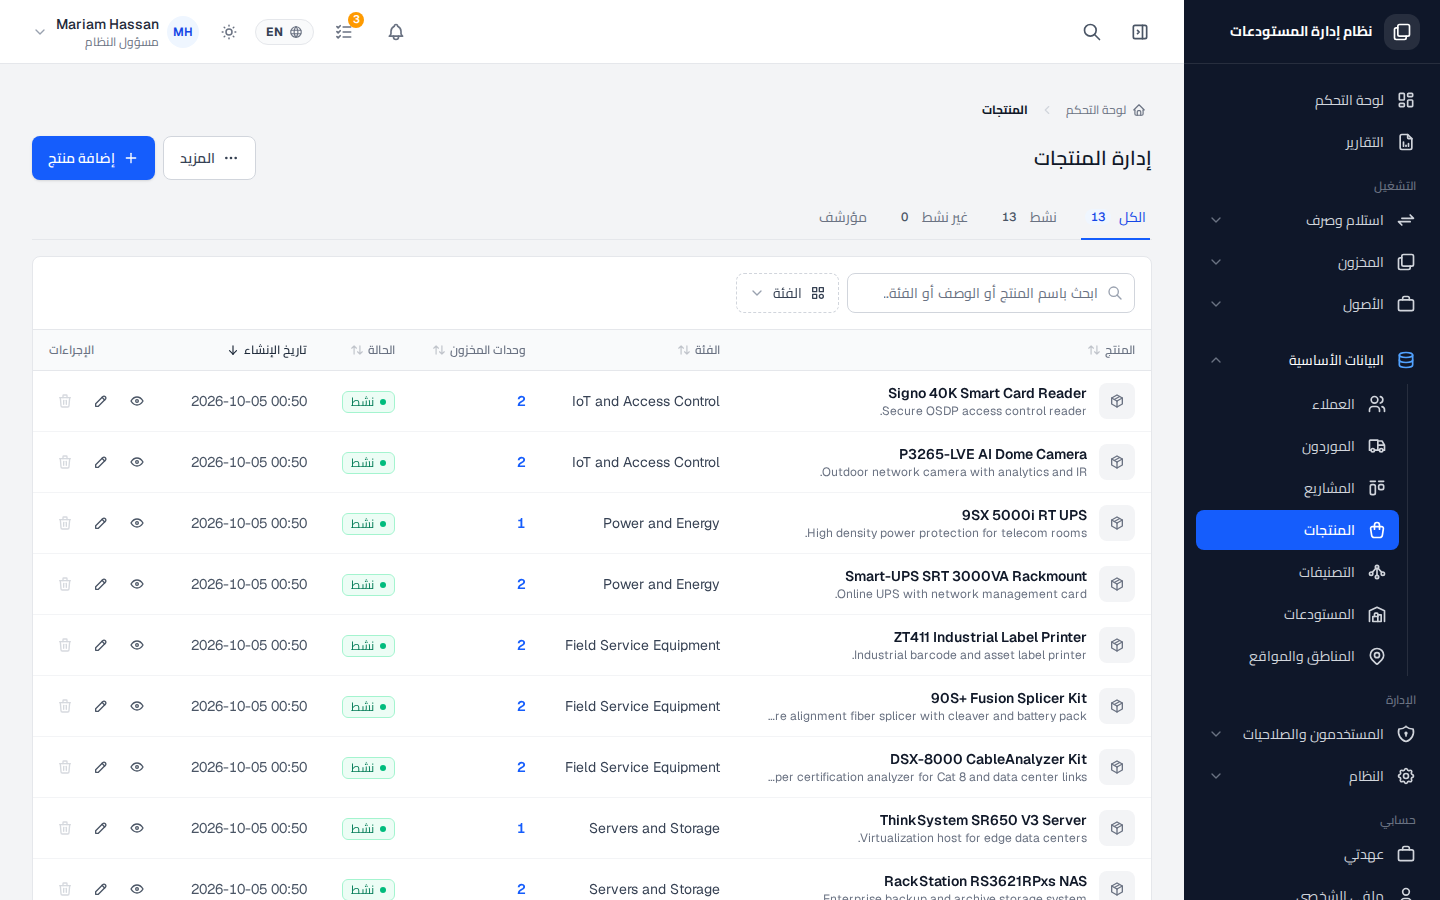View ThinkSystem SR650 V3 Server details
The image size is (1440, 900).
(x=137, y=828)
